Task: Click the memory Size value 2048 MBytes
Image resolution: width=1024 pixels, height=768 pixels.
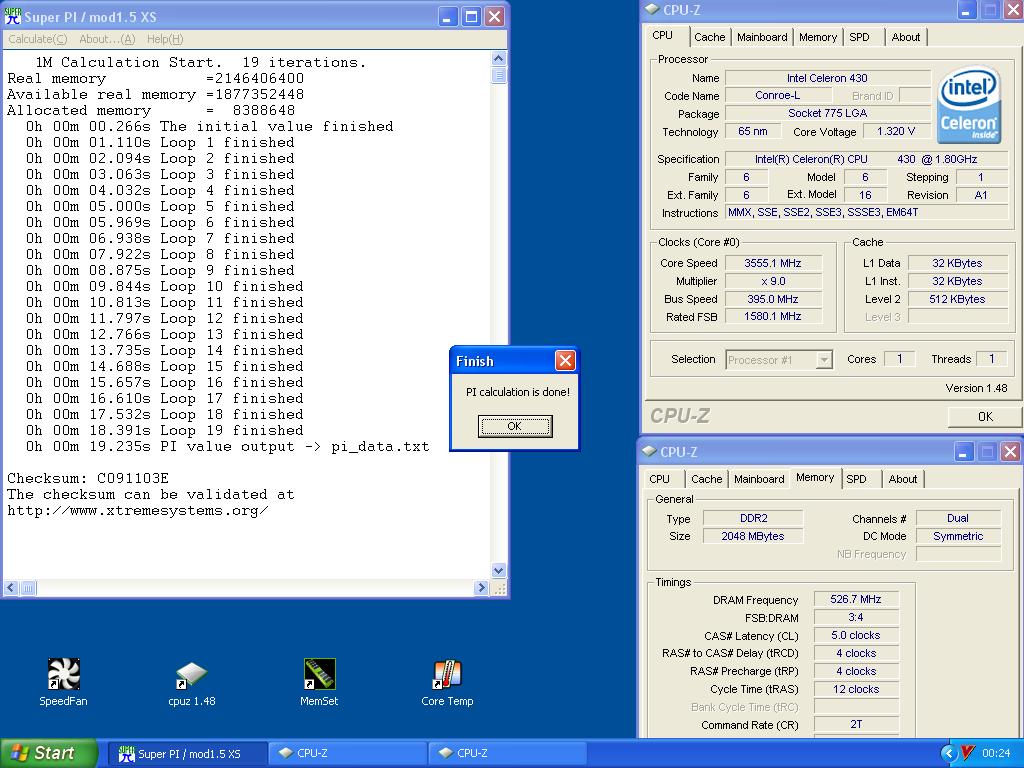Action: coord(752,536)
